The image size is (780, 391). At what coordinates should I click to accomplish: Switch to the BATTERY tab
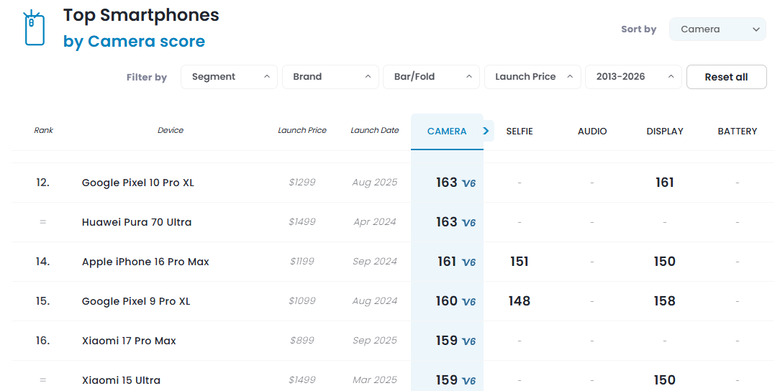pos(737,131)
